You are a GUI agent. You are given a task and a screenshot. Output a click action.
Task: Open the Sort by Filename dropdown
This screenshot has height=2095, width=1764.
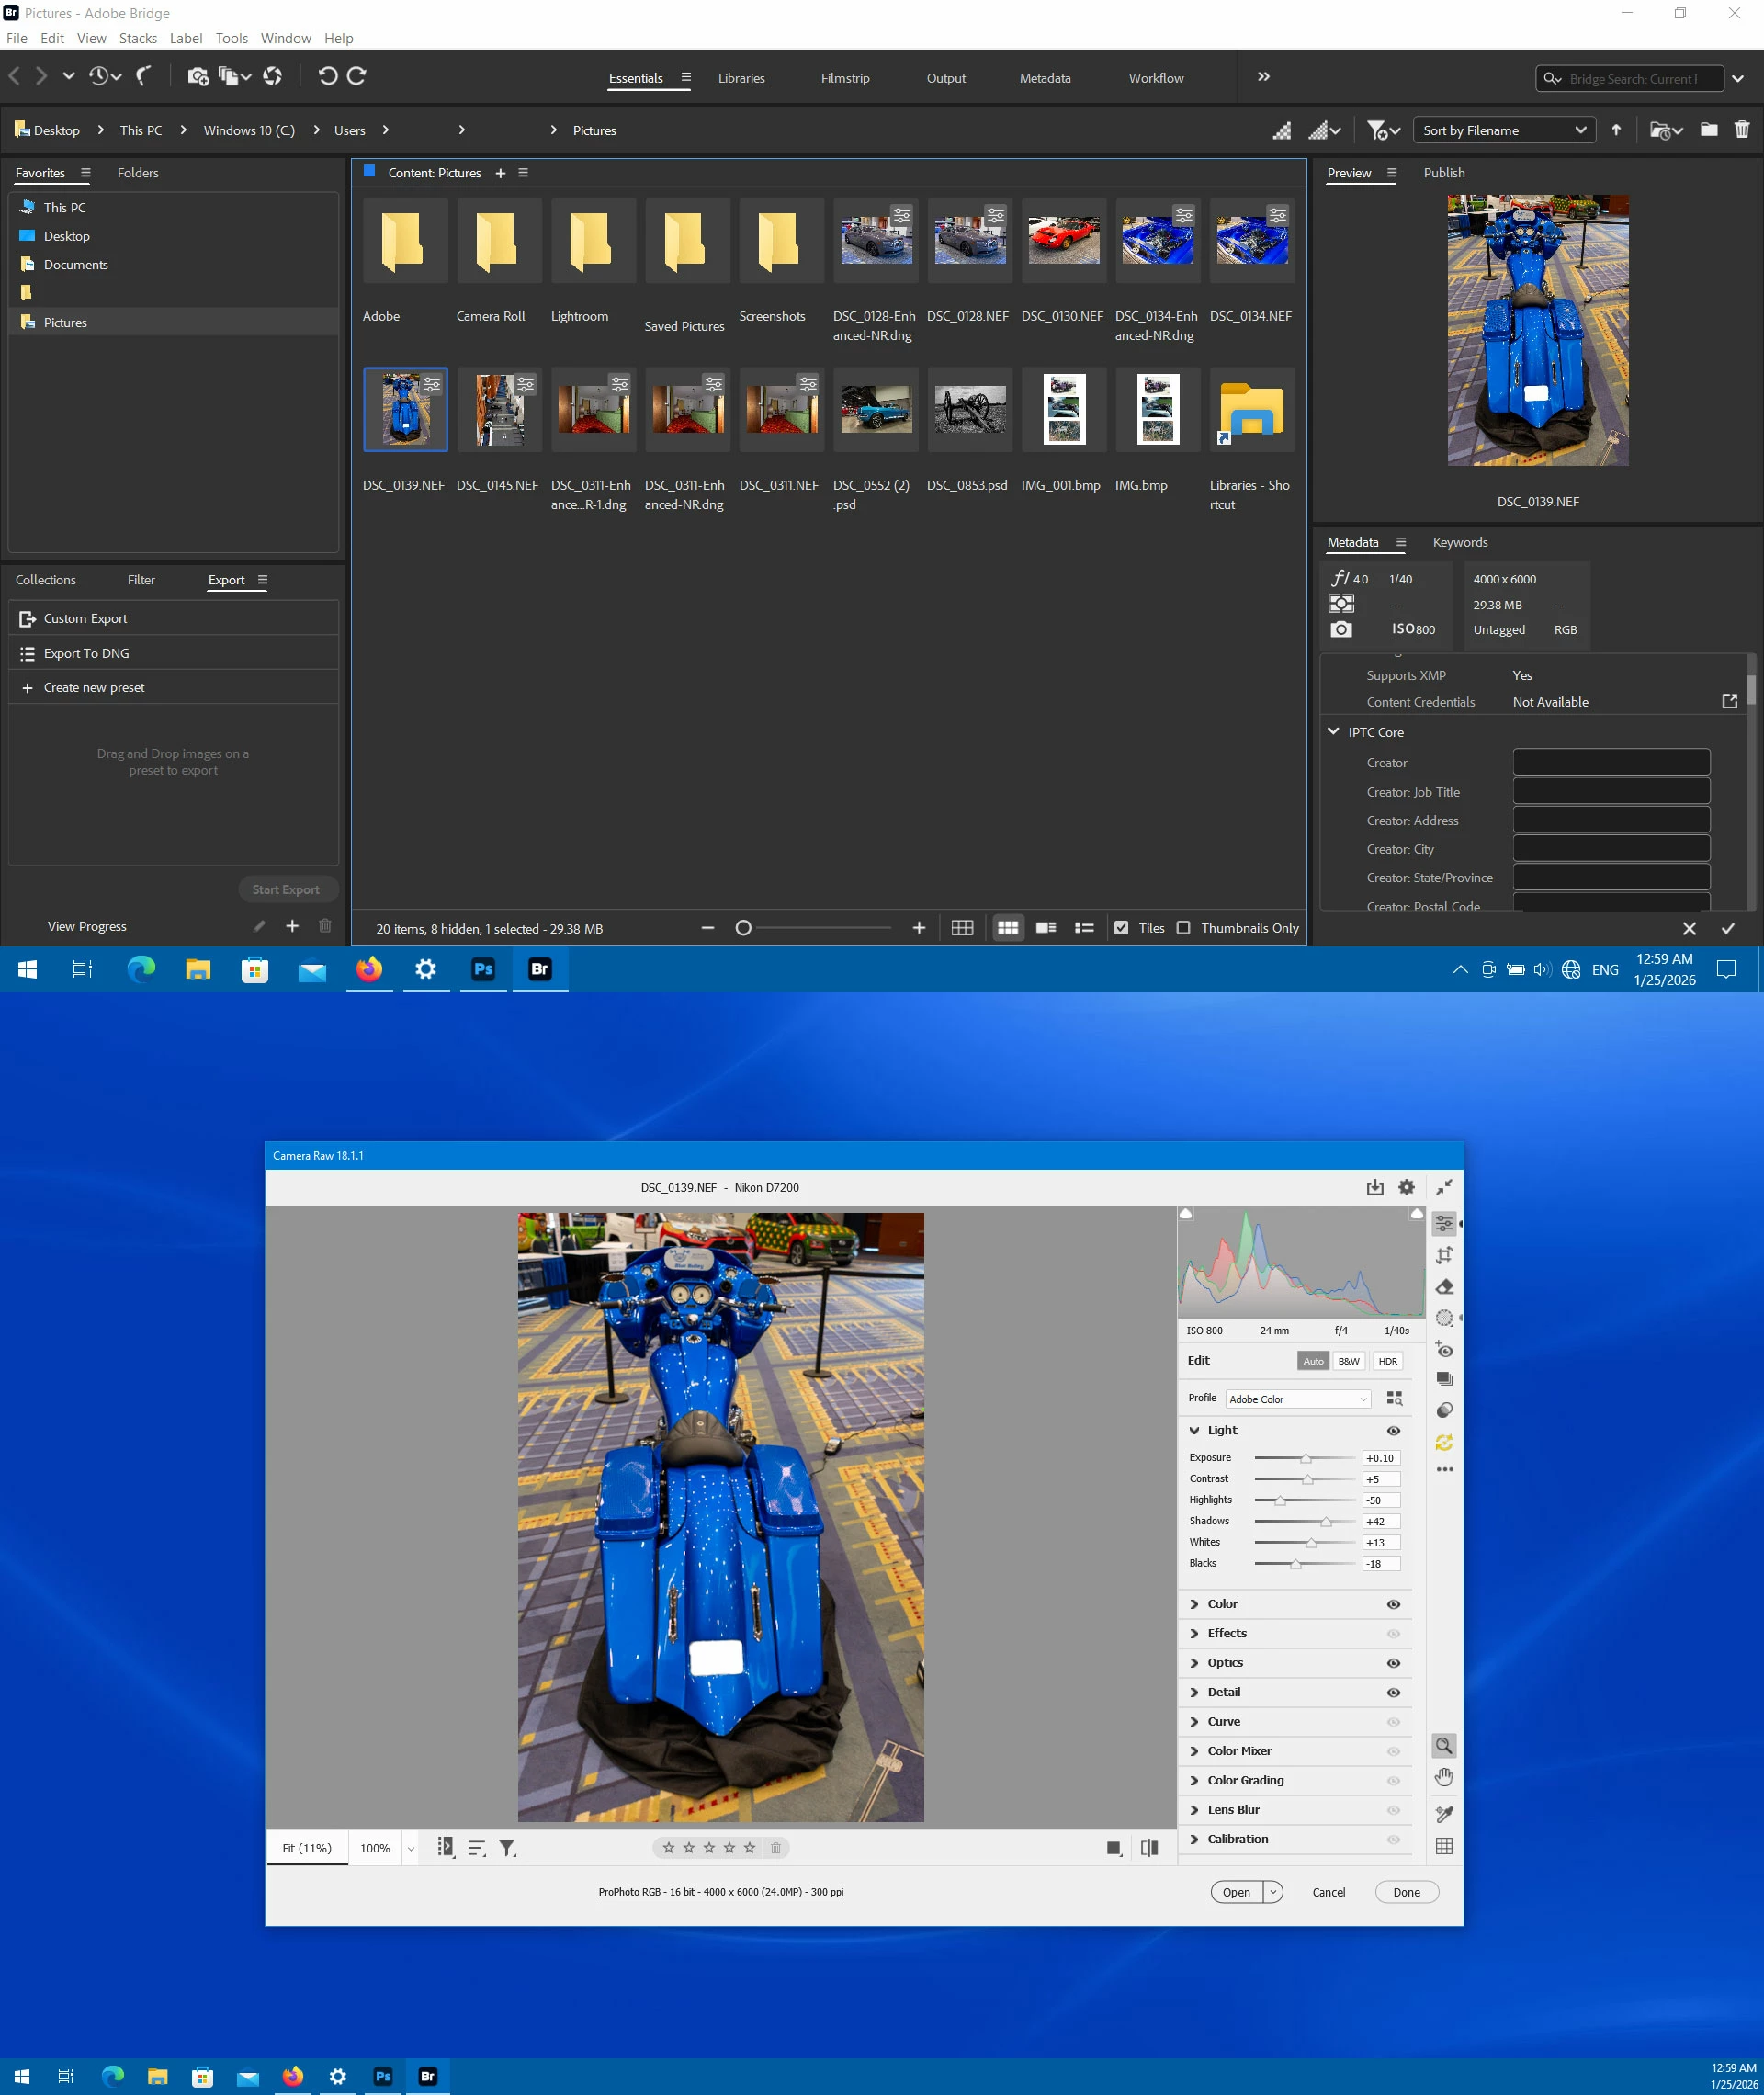[1503, 130]
